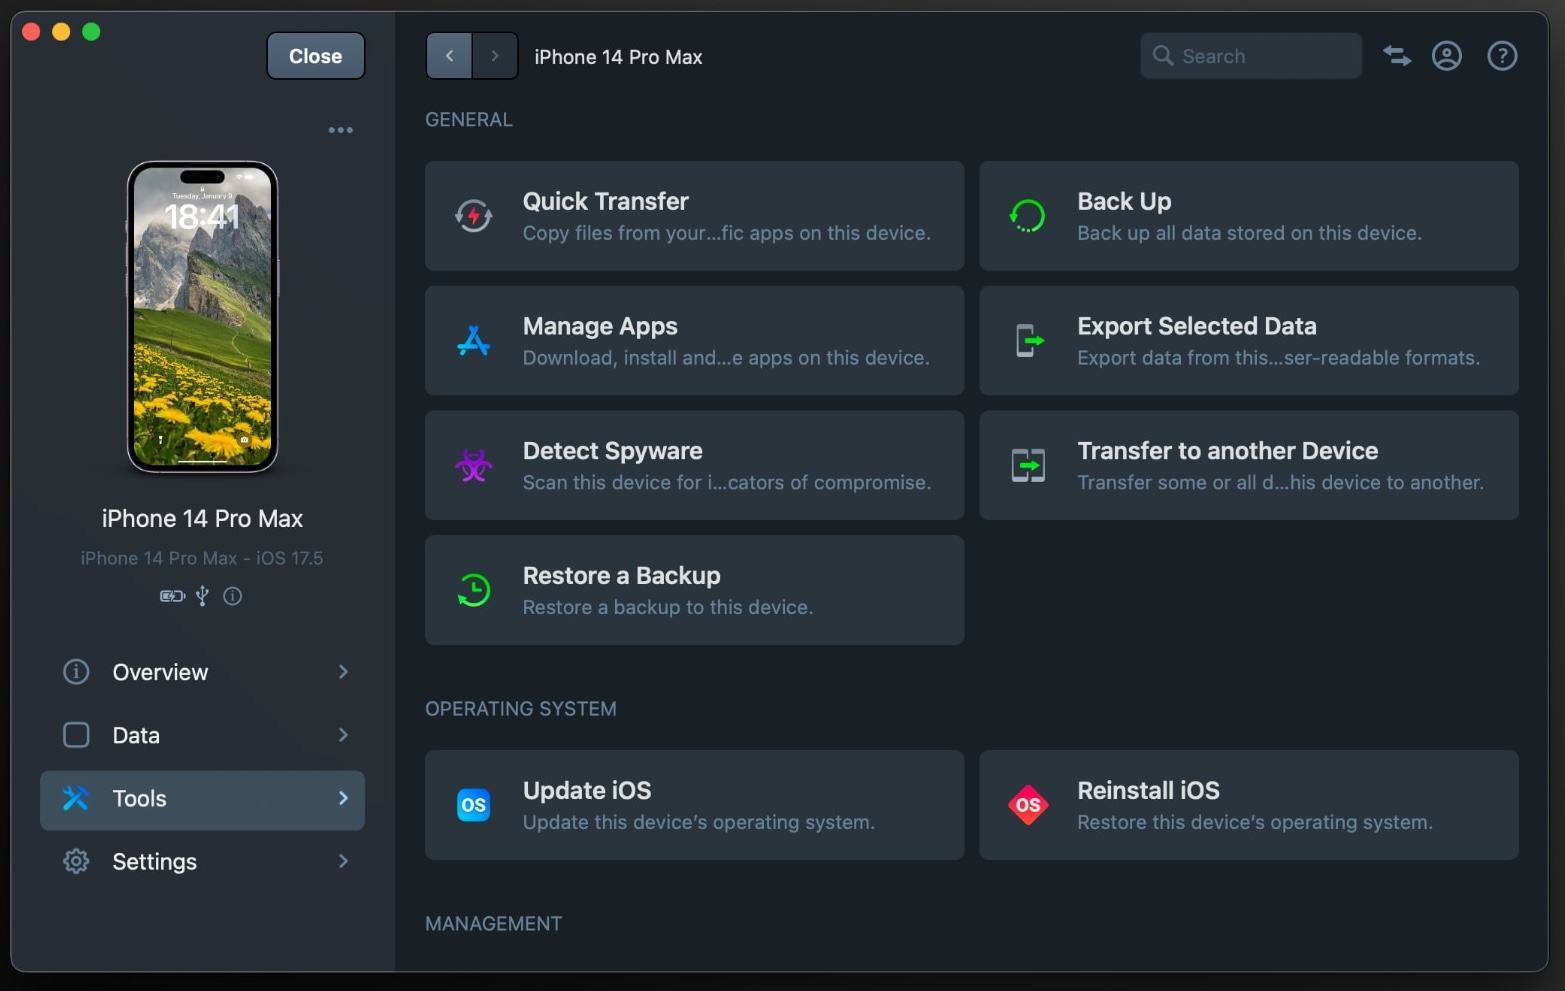Viewport: 1565px width, 991px height.
Task: Click the iPhone 14 Pro Max device name
Action: 202,518
